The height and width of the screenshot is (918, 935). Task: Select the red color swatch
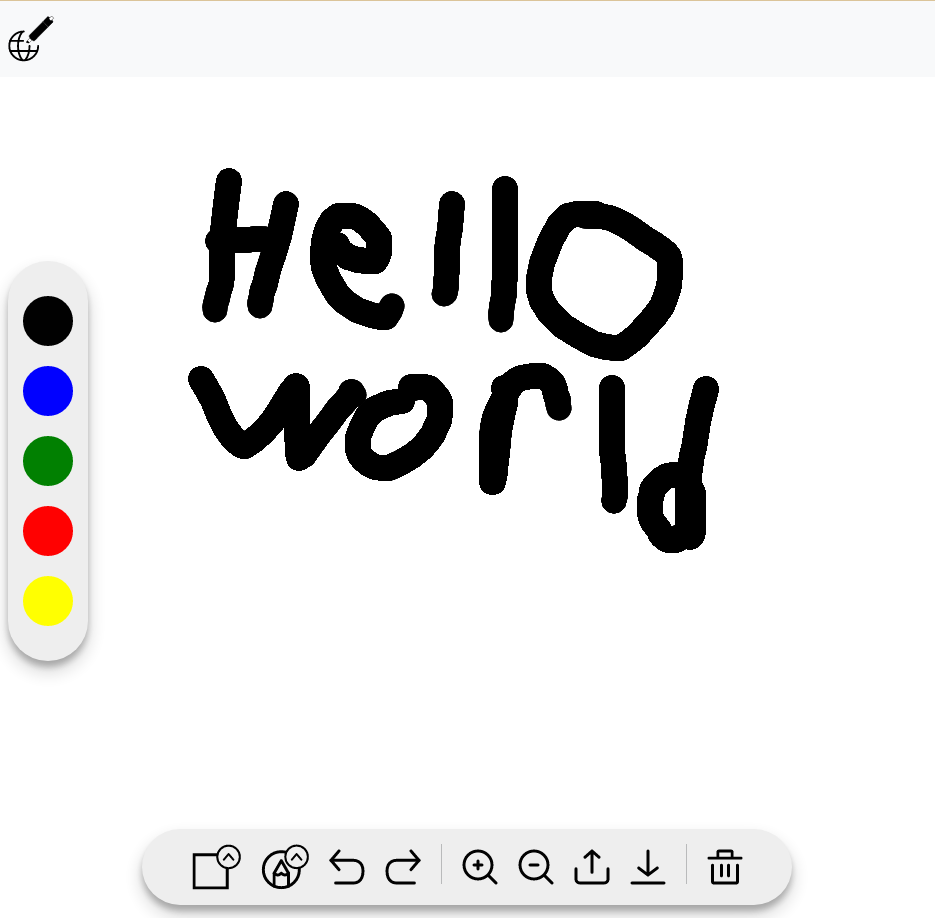pos(47,531)
